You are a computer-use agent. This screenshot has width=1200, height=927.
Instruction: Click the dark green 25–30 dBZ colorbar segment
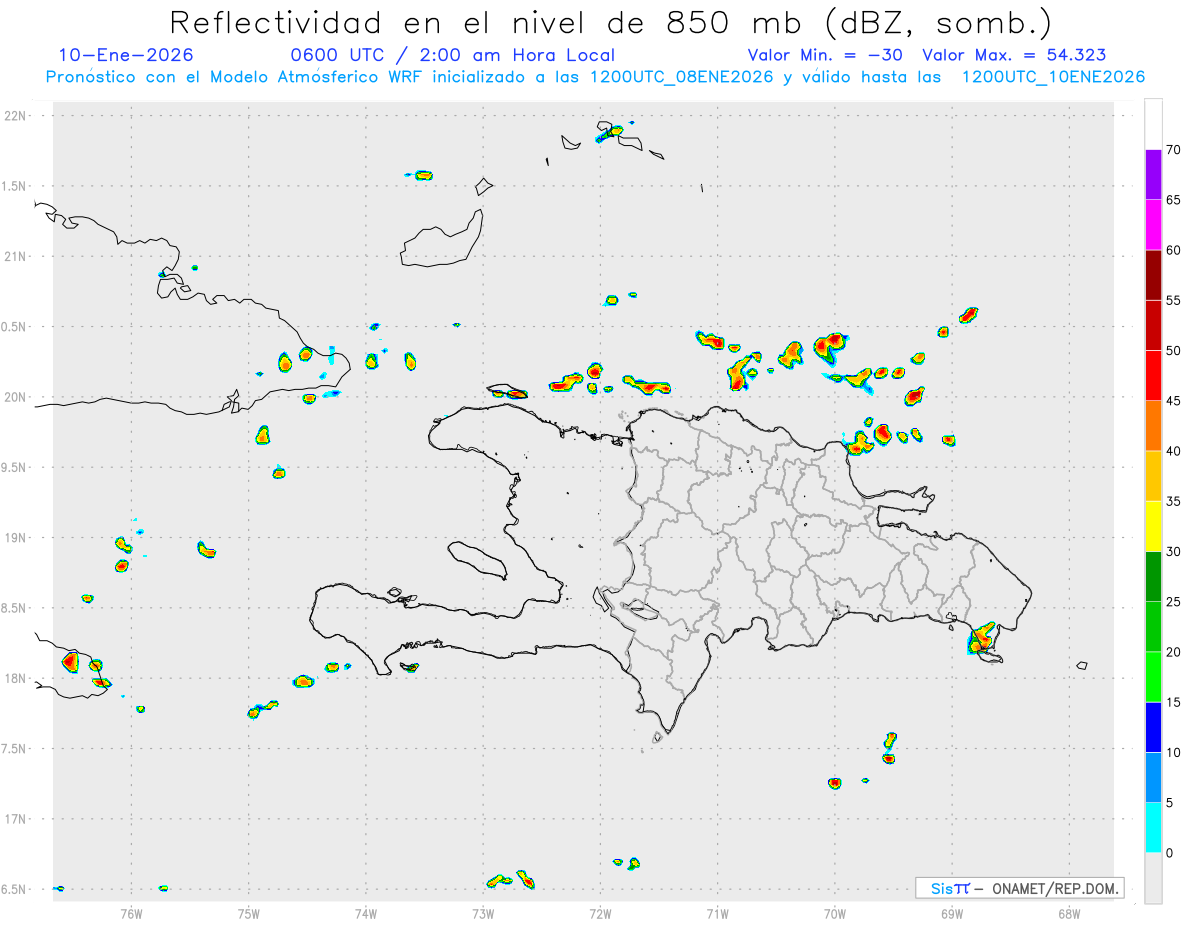(x=1153, y=577)
